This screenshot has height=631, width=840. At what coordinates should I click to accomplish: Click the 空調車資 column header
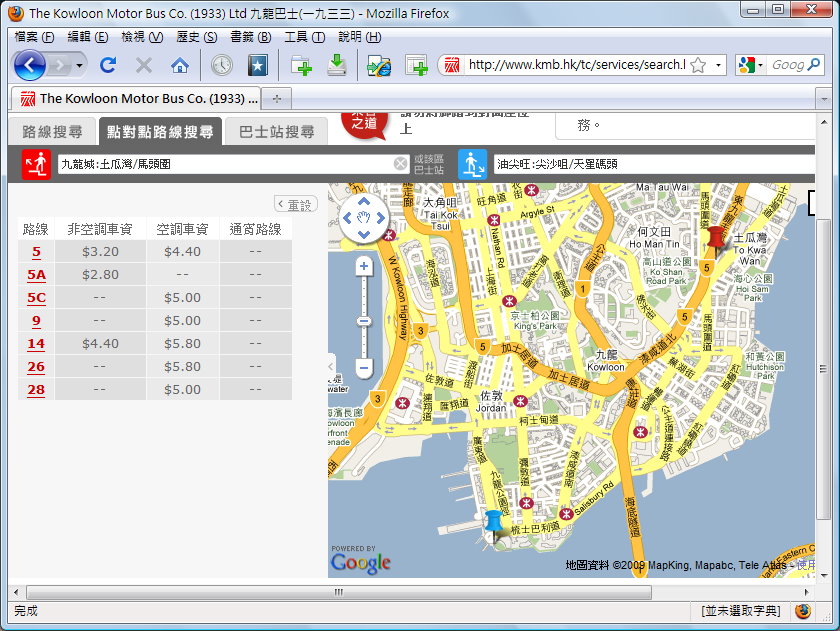coord(182,229)
